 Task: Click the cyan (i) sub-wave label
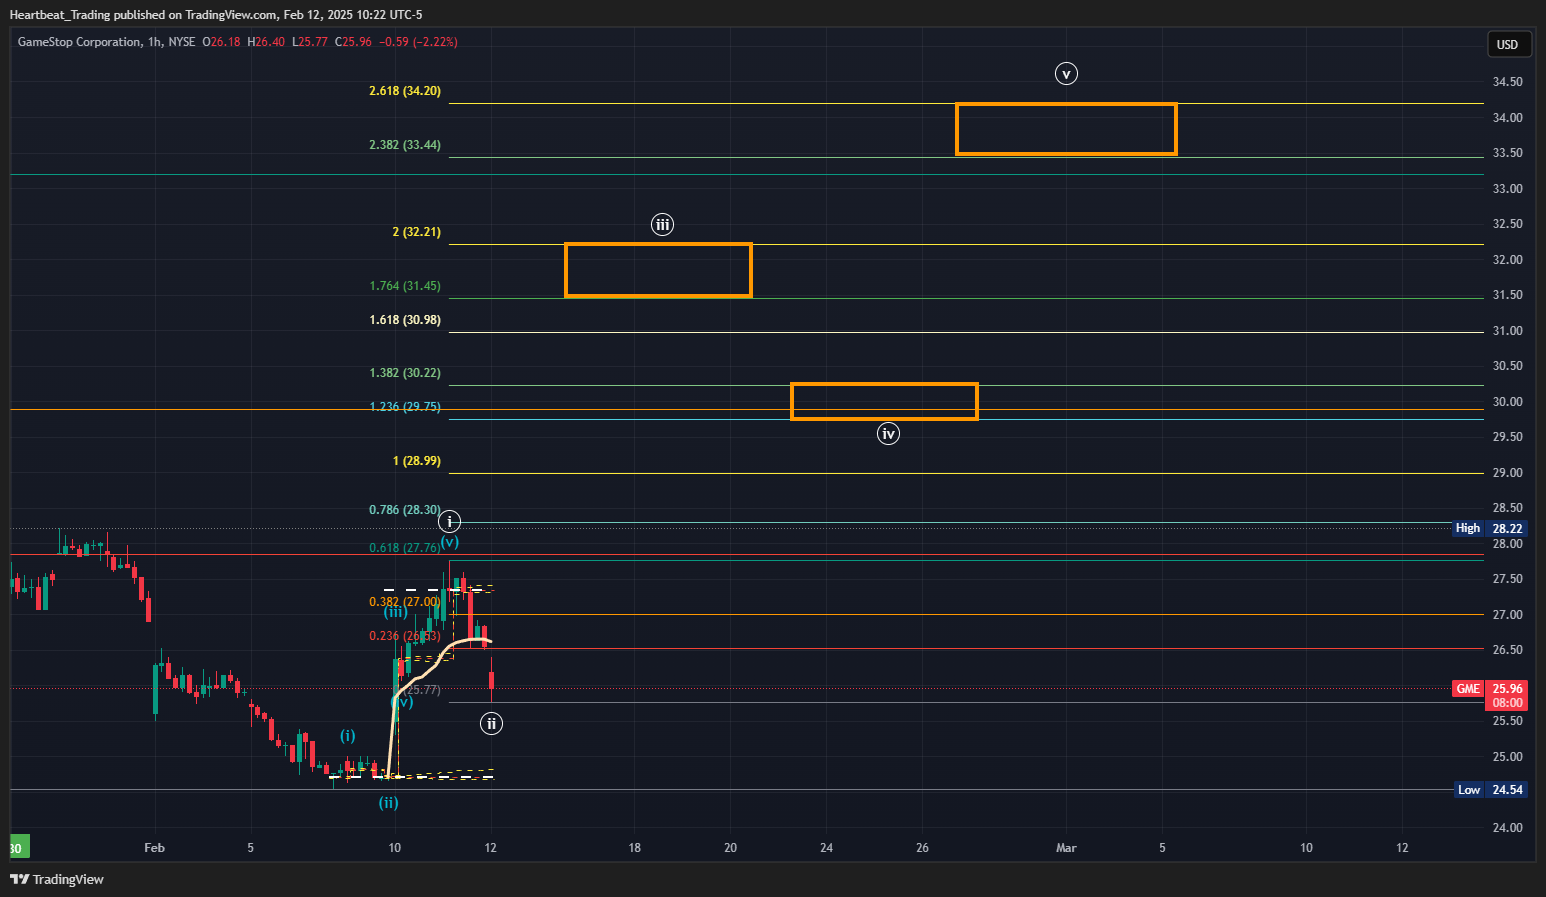(347, 736)
